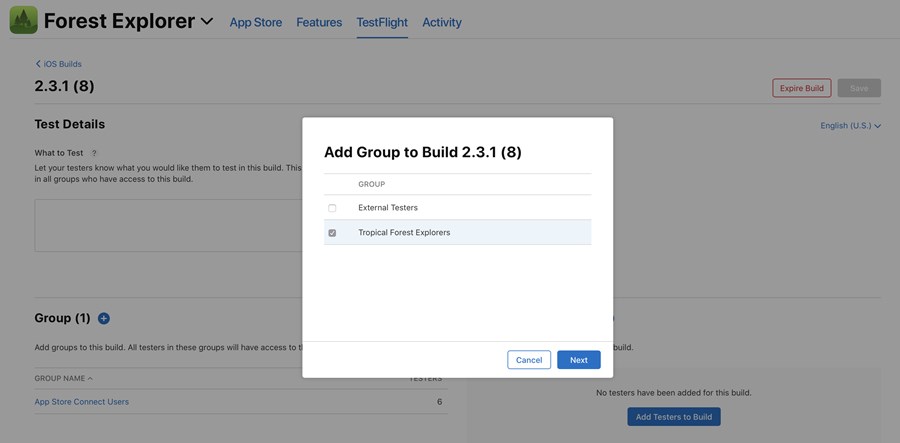Cancel the Add Group dialog
The image size is (900, 443).
pos(529,360)
